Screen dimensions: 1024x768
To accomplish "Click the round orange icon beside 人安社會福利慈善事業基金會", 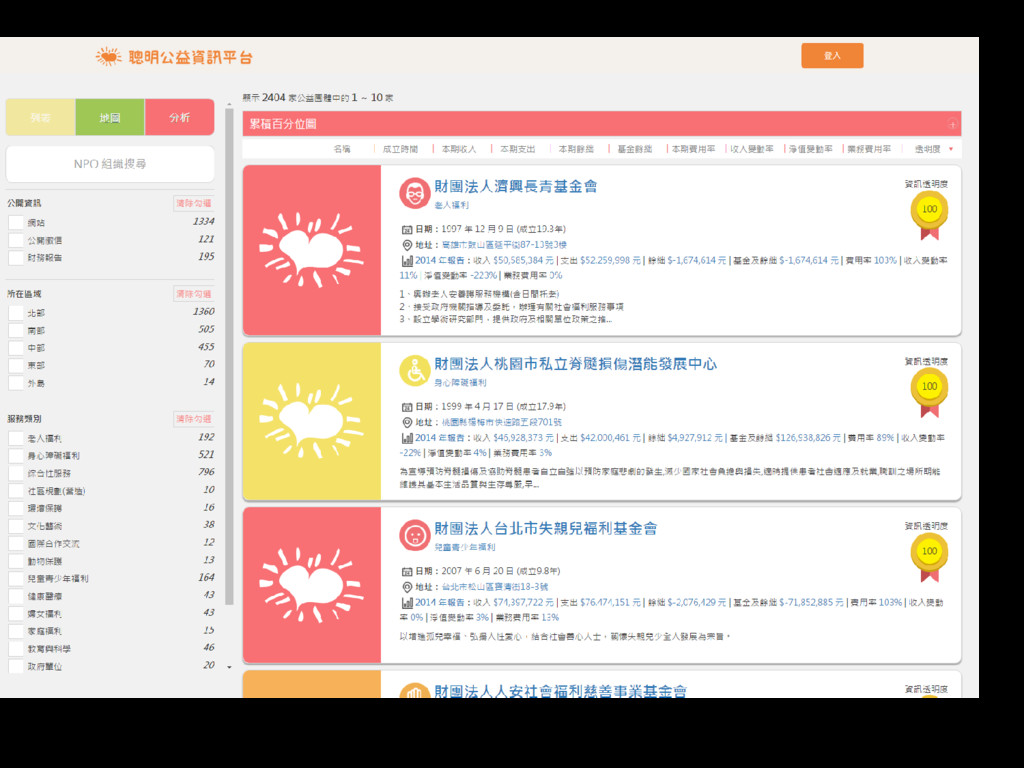I will 415,690.
